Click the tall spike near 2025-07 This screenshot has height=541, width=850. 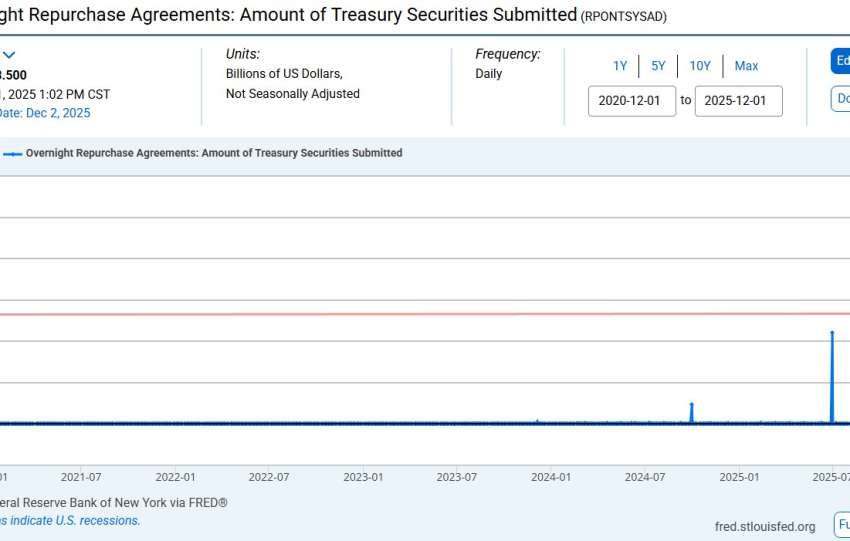click(x=832, y=333)
